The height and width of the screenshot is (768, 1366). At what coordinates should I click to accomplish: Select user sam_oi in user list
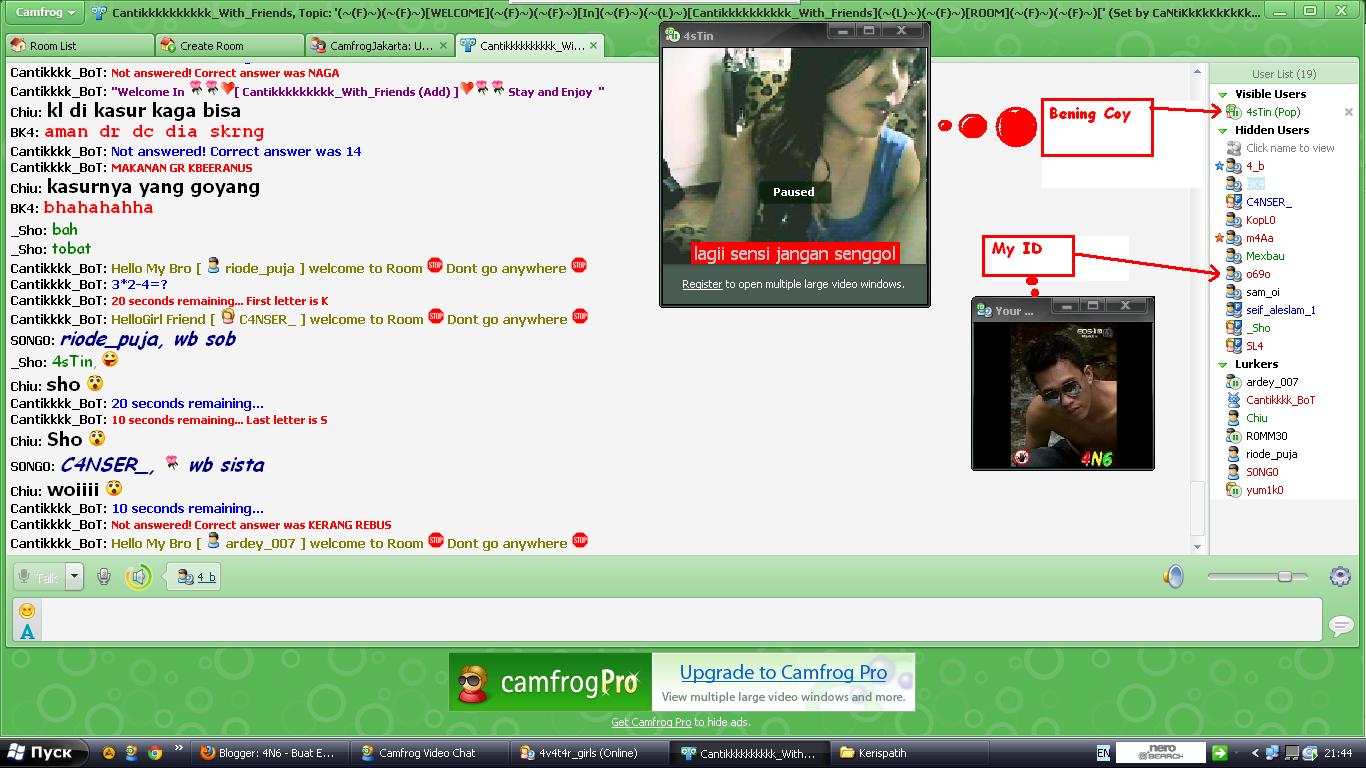tap(1262, 292)
